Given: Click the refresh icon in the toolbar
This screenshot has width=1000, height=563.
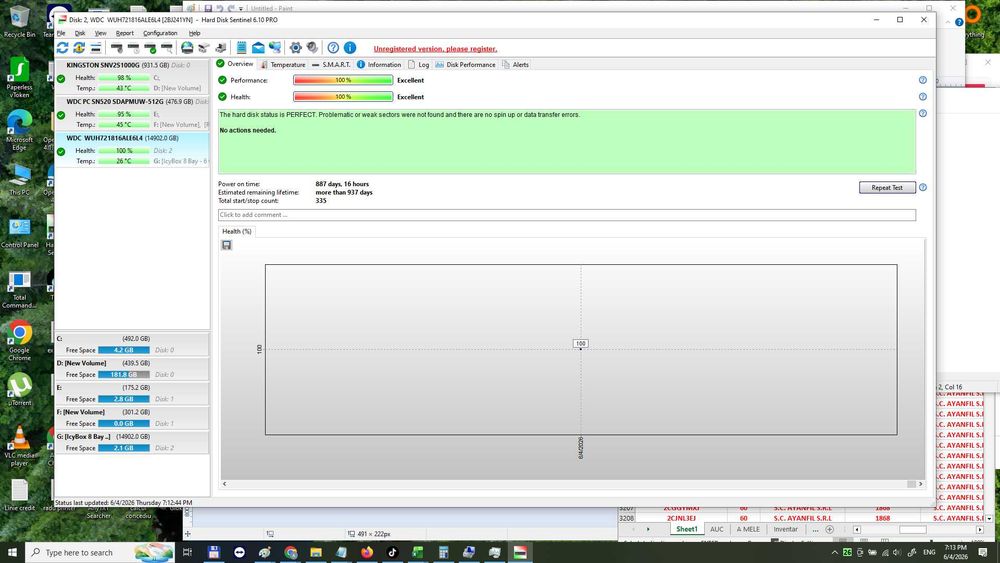Looking at the screenshot, I should [x=62, y=48].
